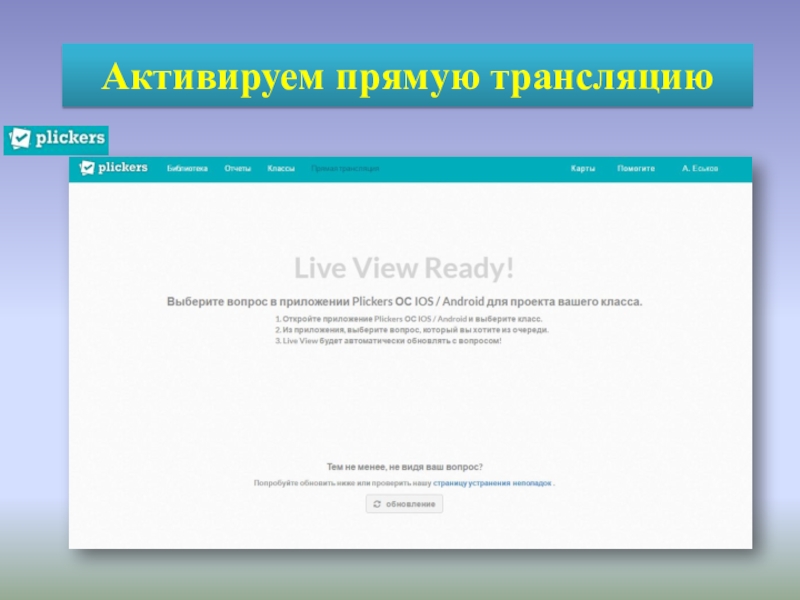Click the step 3 text Live View будет автоматически обновлять
Image resolution: width=800 pixels, height=600 pixels.
(x=388, y=341)
